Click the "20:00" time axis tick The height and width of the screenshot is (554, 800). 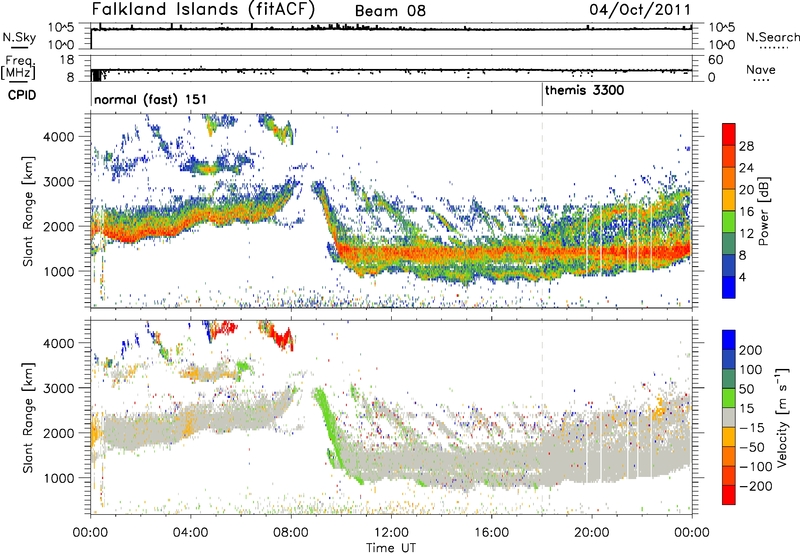pos(592,533)
